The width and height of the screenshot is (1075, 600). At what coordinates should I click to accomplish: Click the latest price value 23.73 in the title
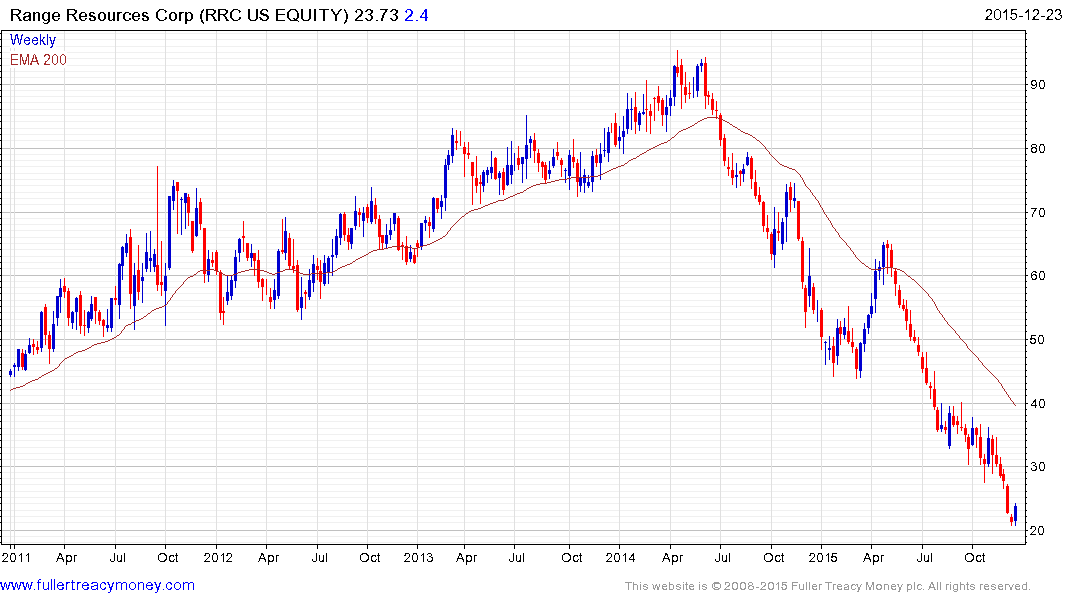click(380, 15)
